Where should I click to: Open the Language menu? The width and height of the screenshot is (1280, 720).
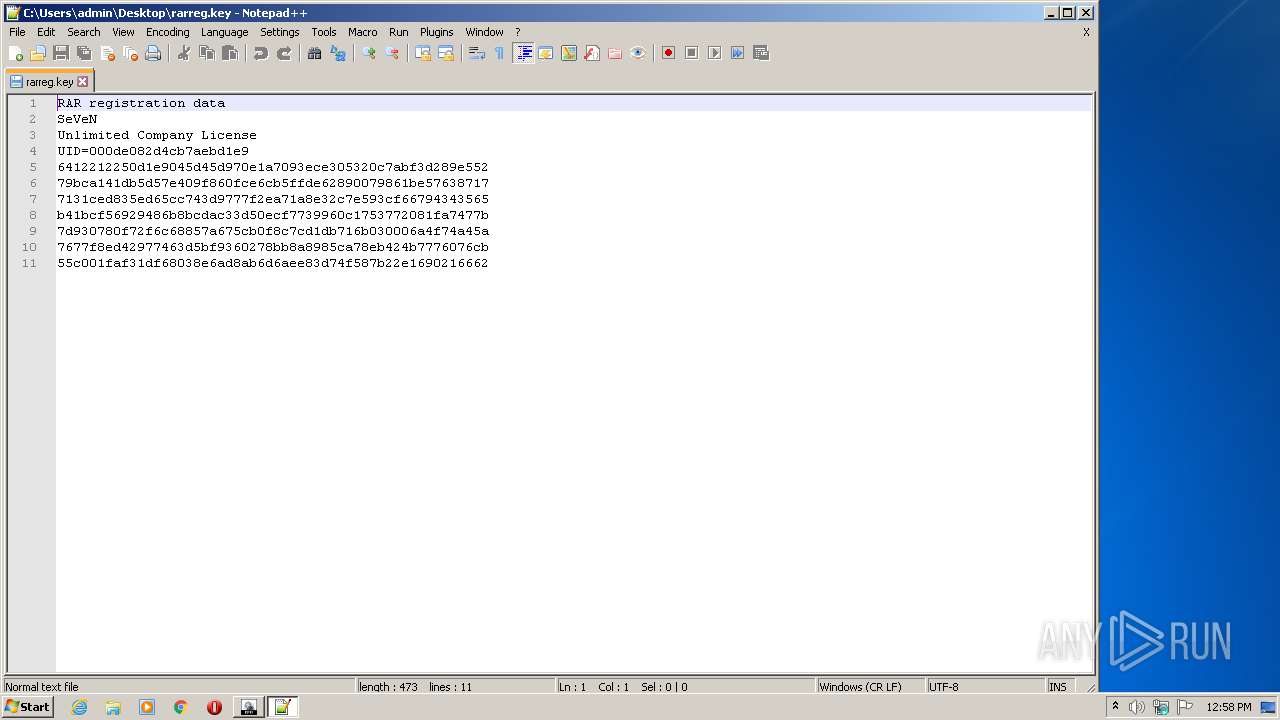click(224, 32)
